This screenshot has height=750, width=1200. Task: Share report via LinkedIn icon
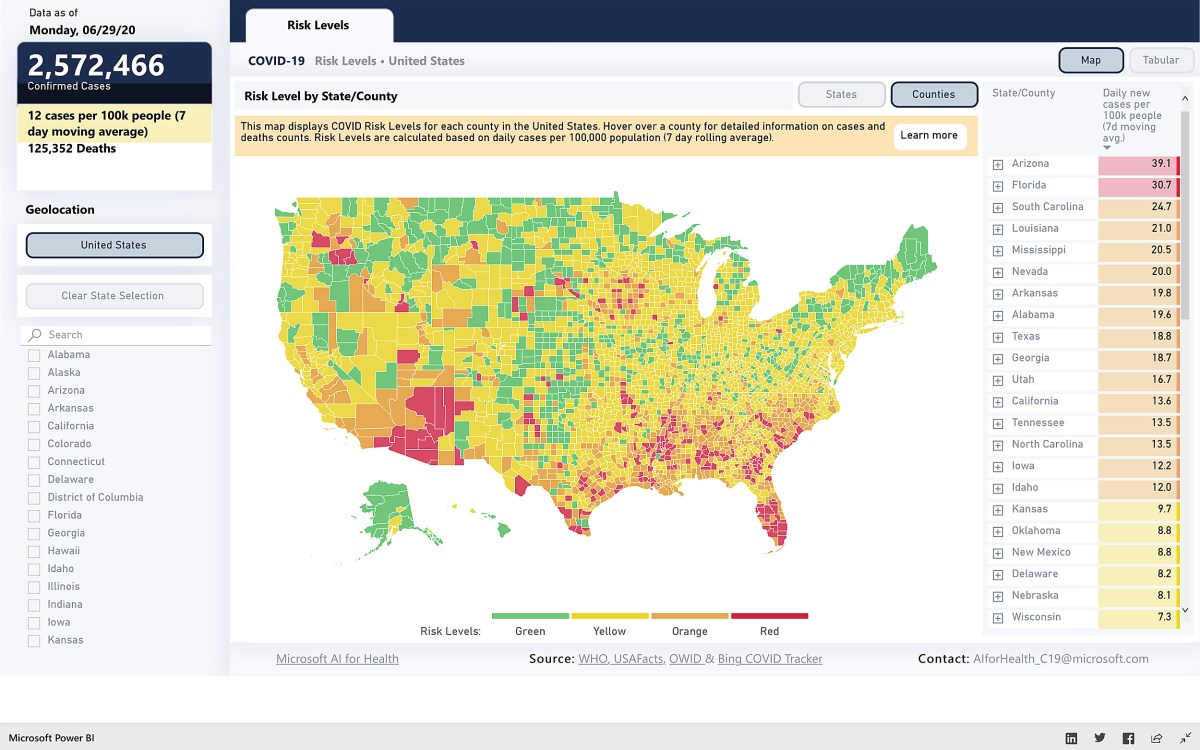pyautogui.click(x=1071, y=738)
